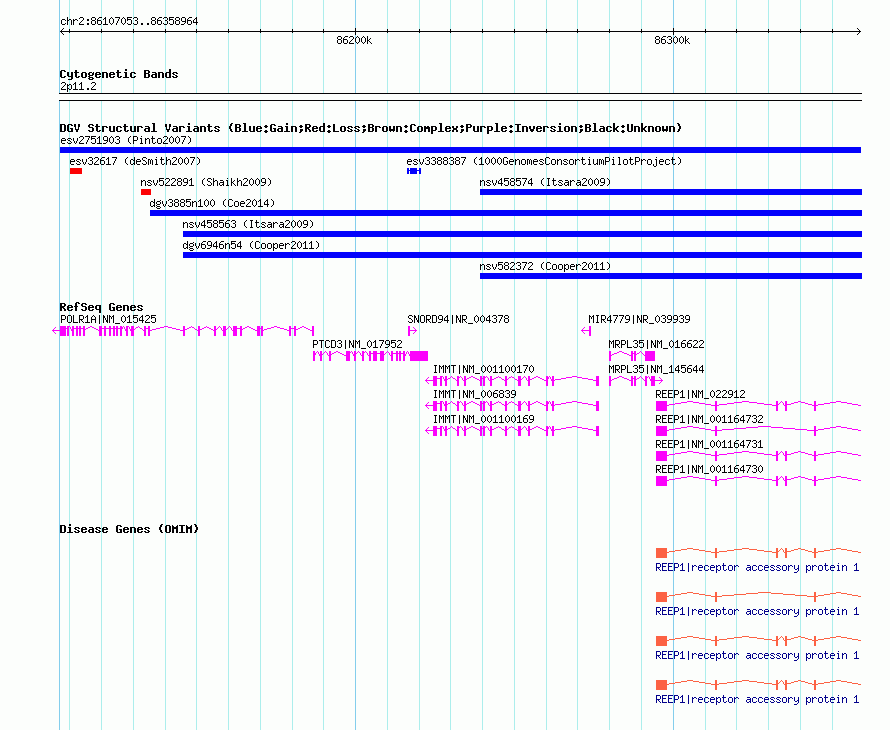
Task: Click the IMMT|NM_001100170 transcript label
Action: [484, 370]
